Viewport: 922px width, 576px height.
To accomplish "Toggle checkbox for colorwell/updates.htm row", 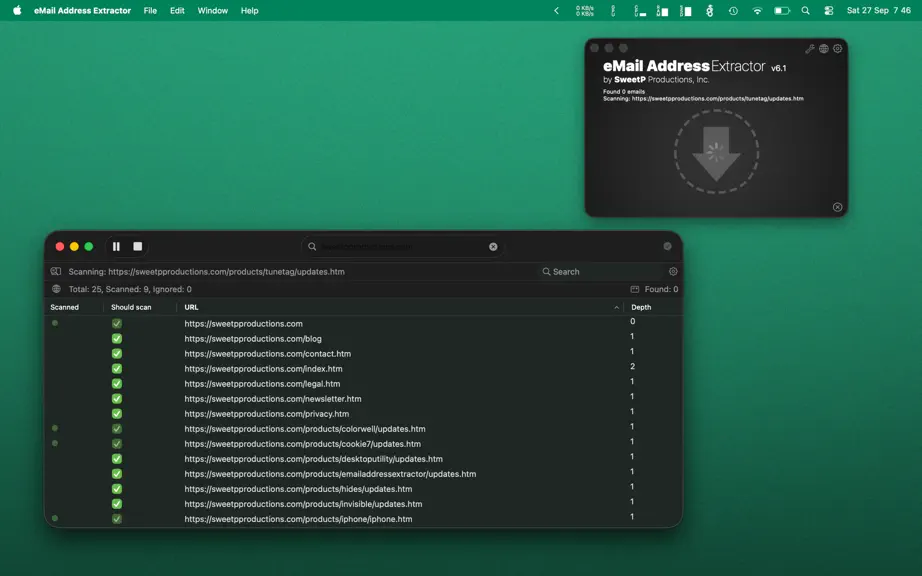I will (x=117, y=428).
